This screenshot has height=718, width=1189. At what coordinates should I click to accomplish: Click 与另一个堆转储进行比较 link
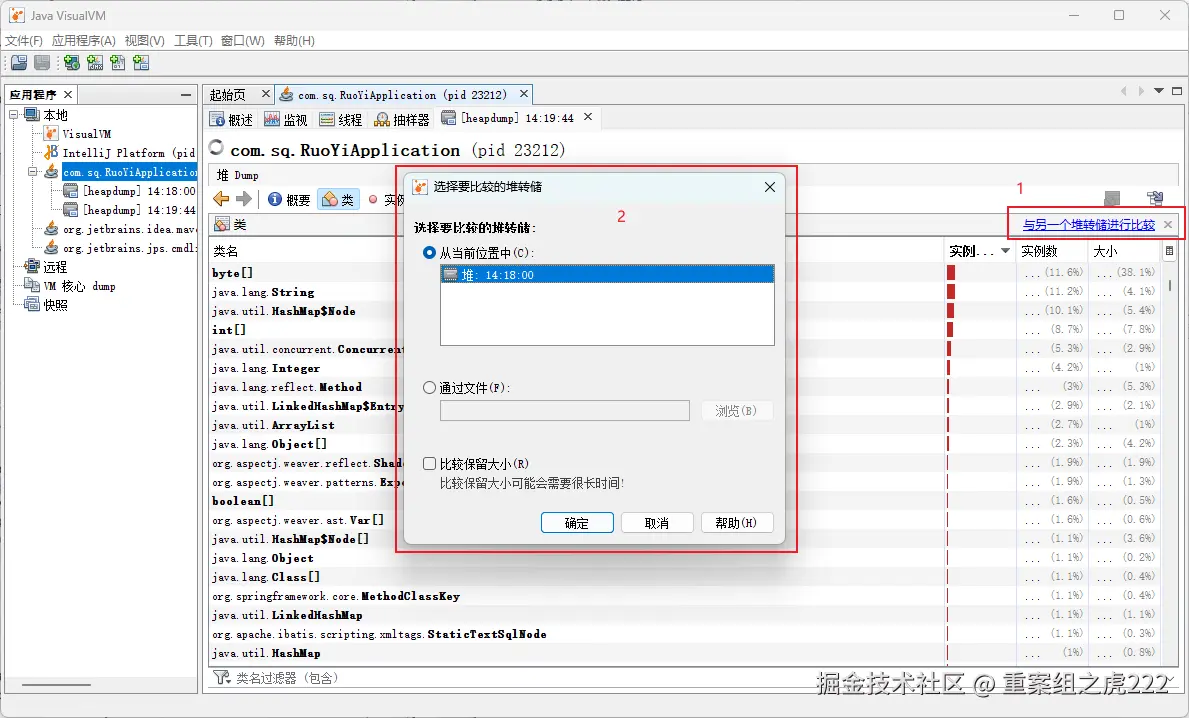click(x=1088, y=224)
